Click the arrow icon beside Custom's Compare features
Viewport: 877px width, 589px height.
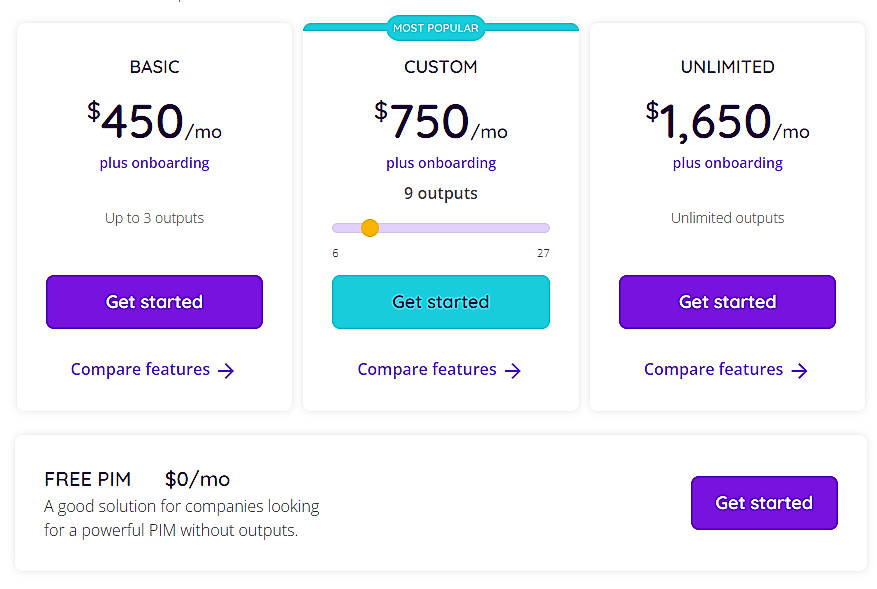click(513, 371)
